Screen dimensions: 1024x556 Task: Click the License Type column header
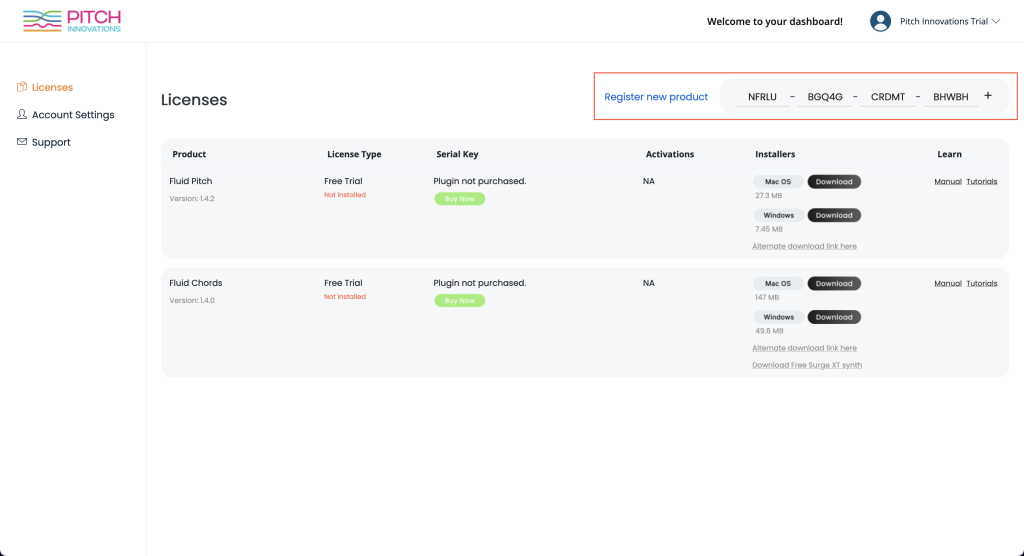(x=354, y=154)
